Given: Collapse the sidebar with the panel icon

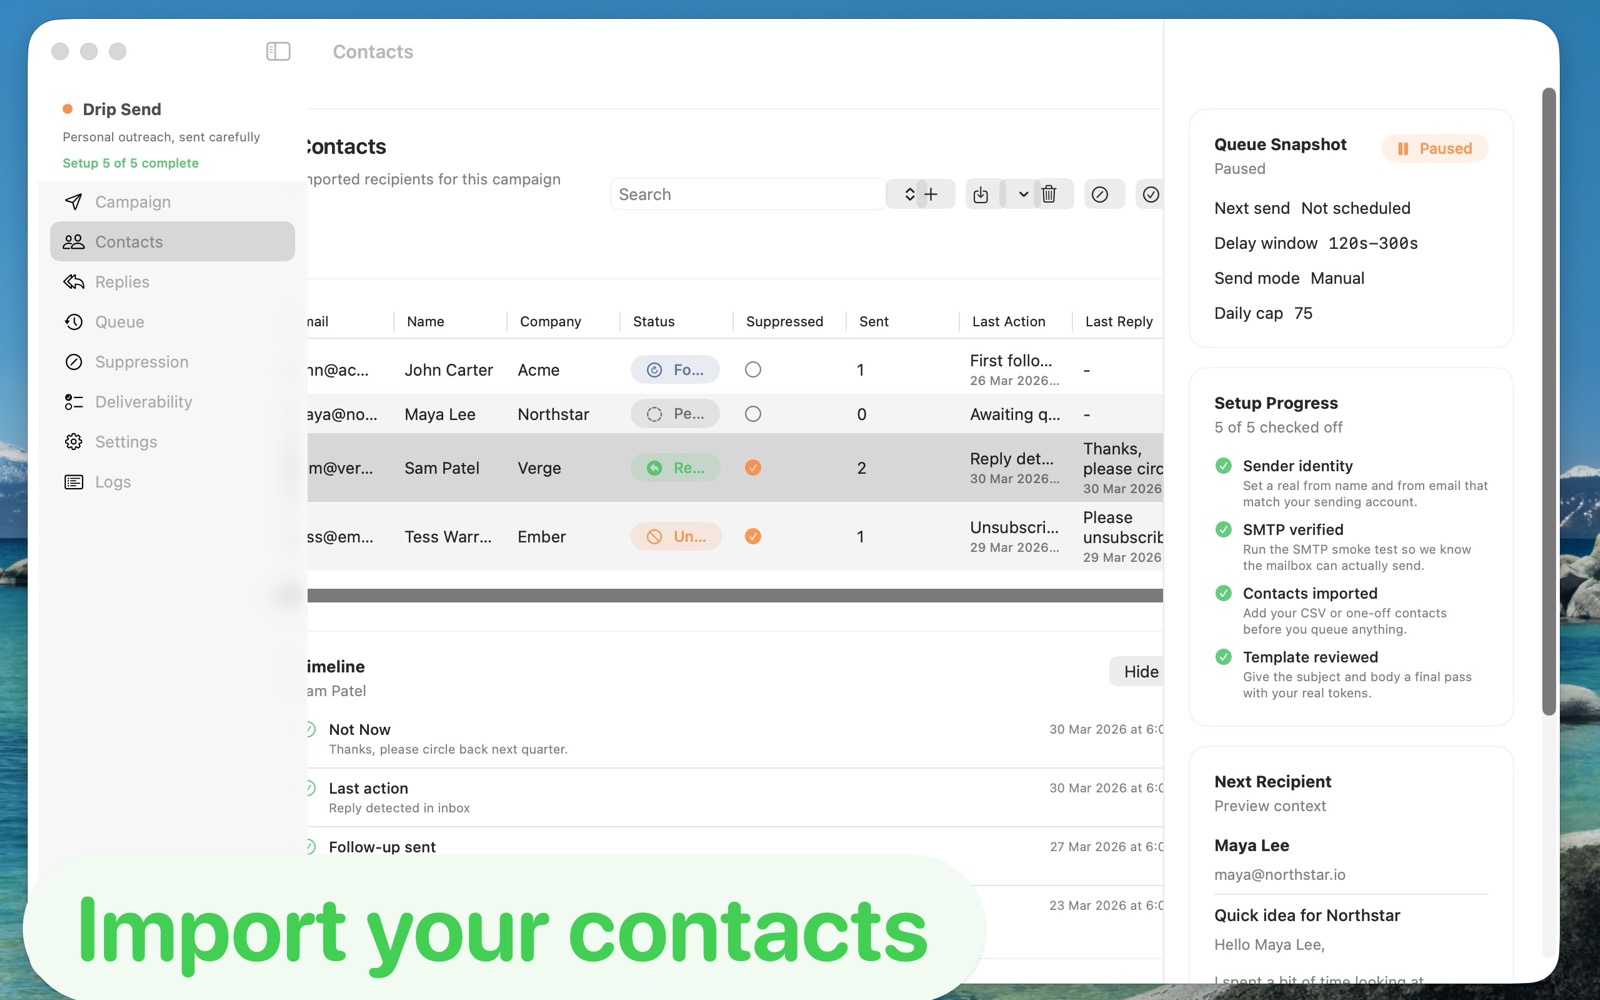Looking at the screenshot, I should click(277, 50).
